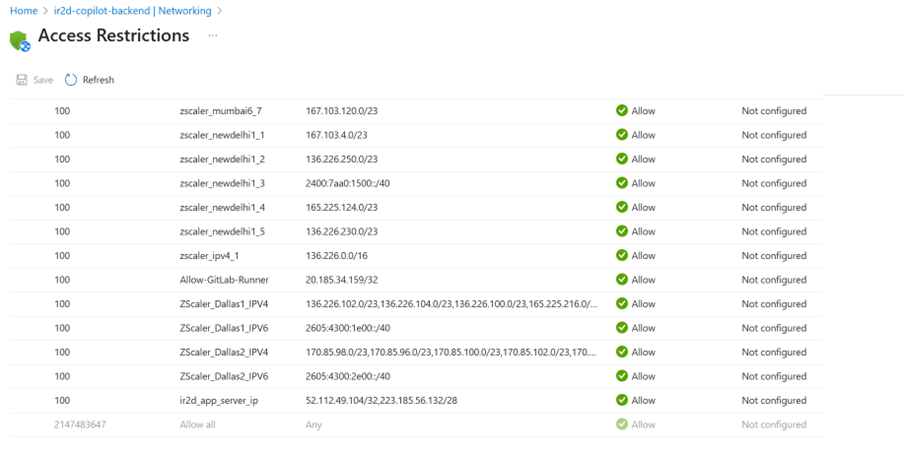Select the zscaler_newdelhi1_5 rule name

[222, 232]
